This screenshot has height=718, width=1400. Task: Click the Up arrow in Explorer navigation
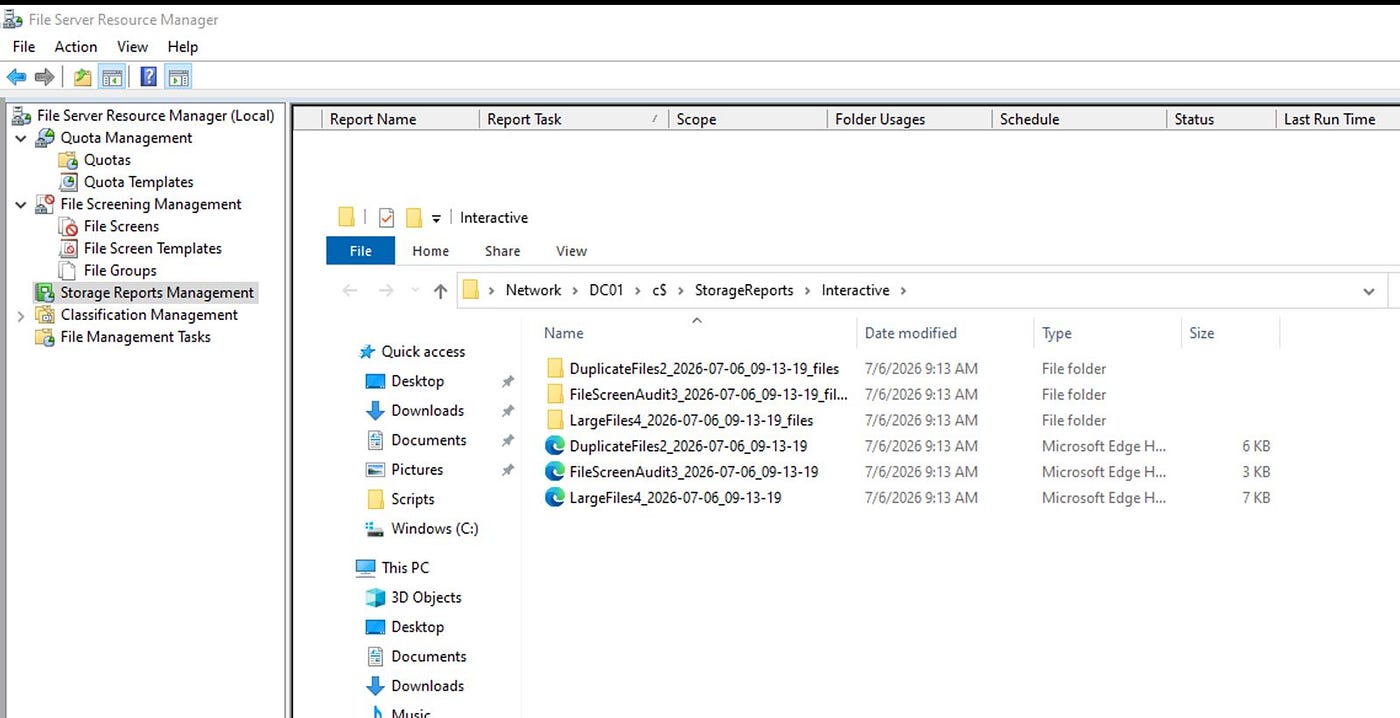440,291
